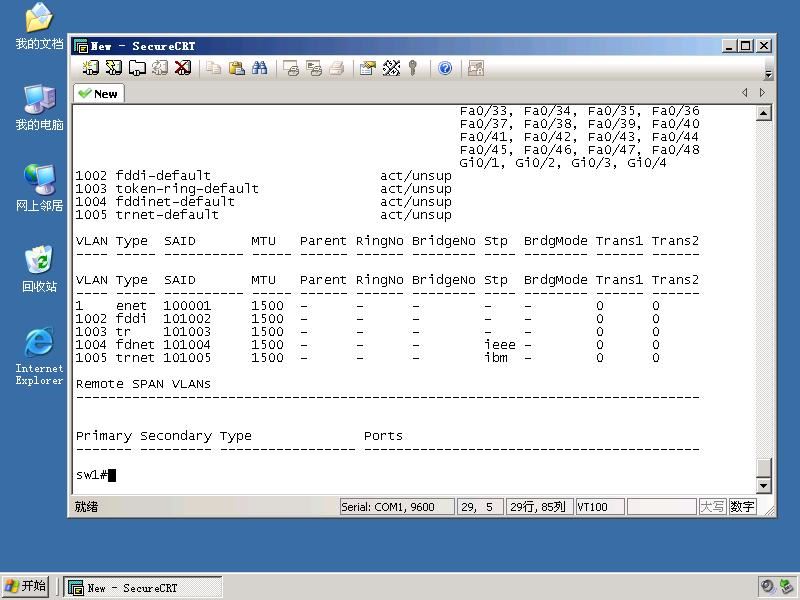
Task: Click the SecureCRT title bar icon
Action: coord(81,46)
